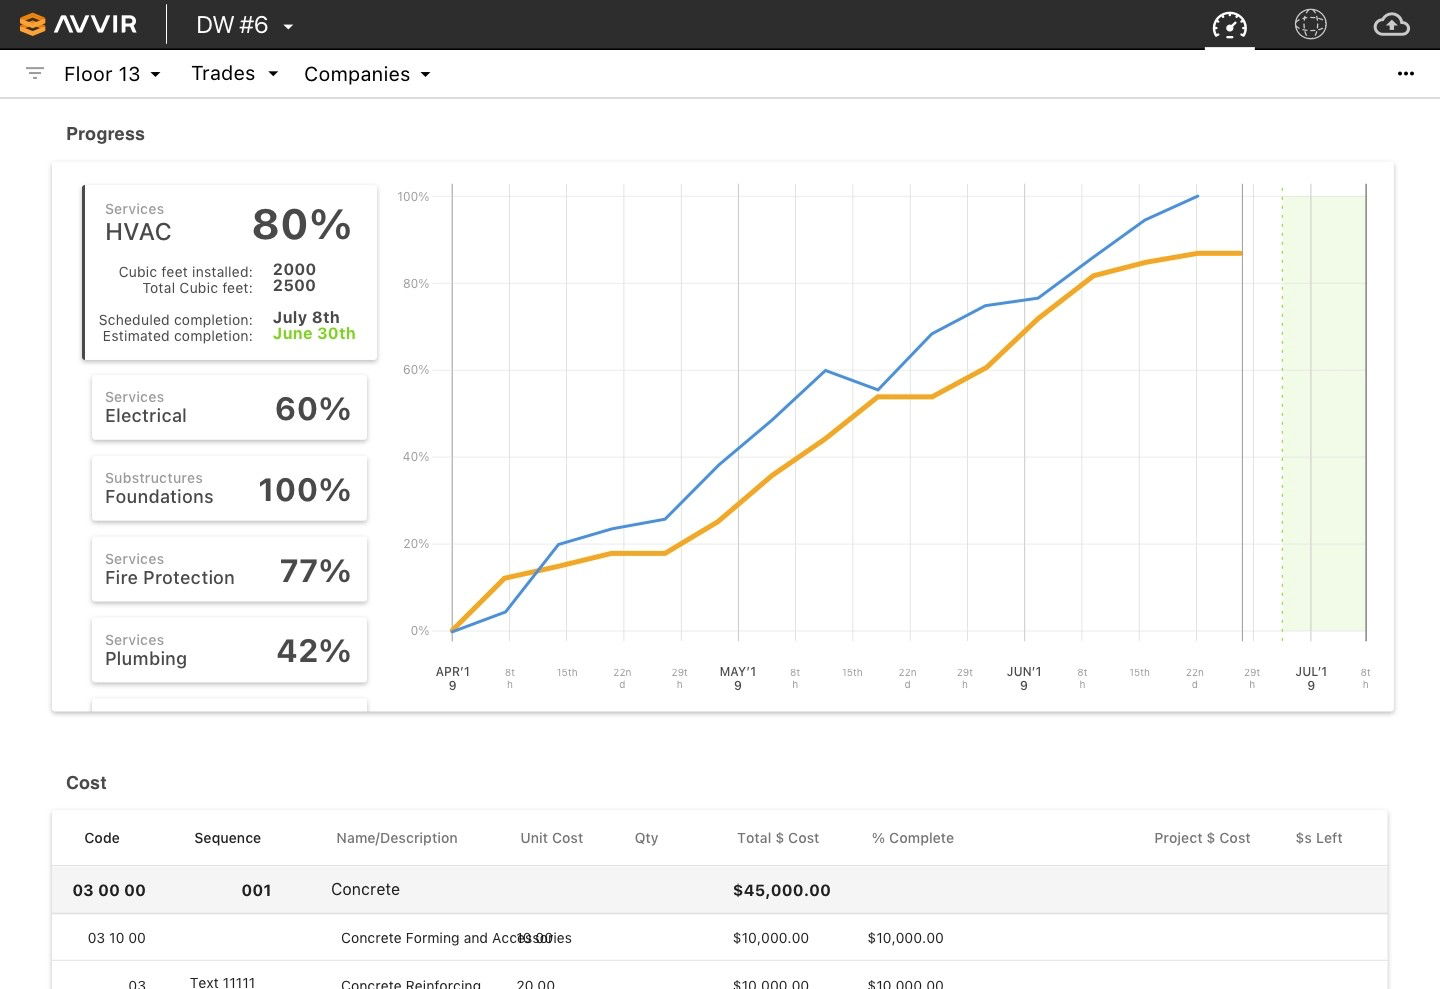The height and width of the screenshot is (989, 1440).
Task: Open the 3D model viewer globe icon
Action: 1310,24
